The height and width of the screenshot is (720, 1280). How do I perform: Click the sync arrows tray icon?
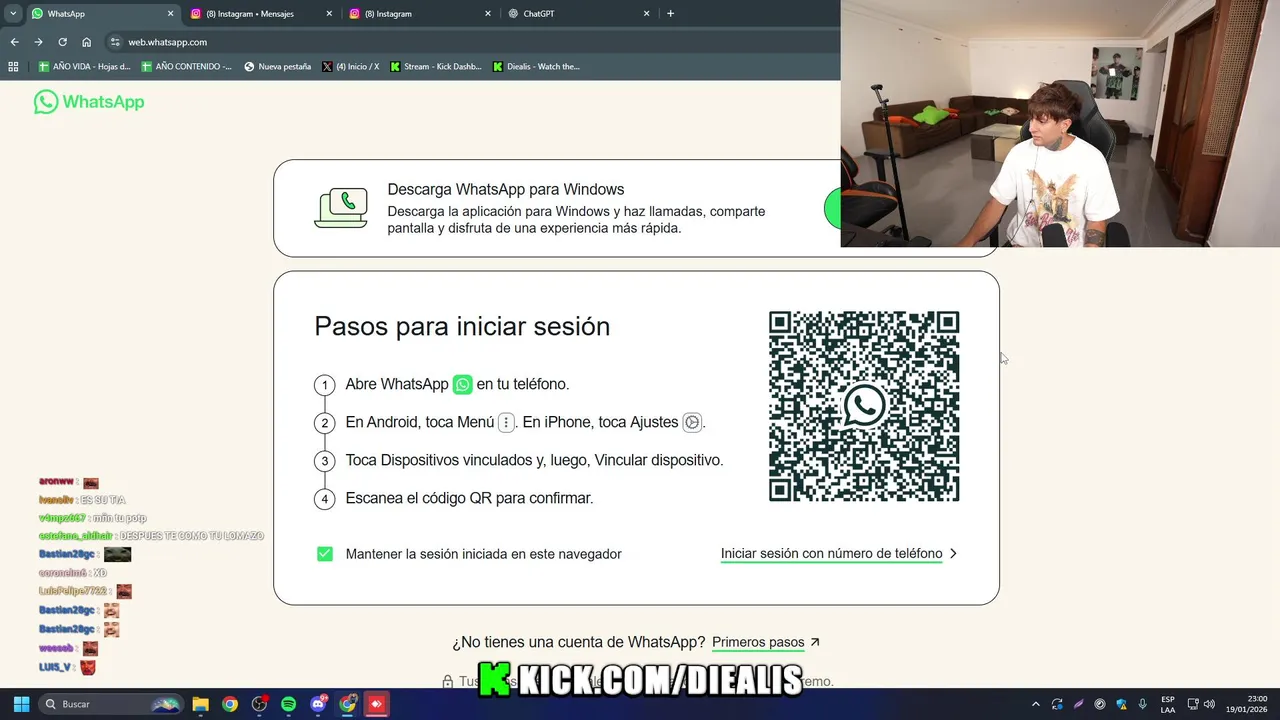[x=1057, y=704]
